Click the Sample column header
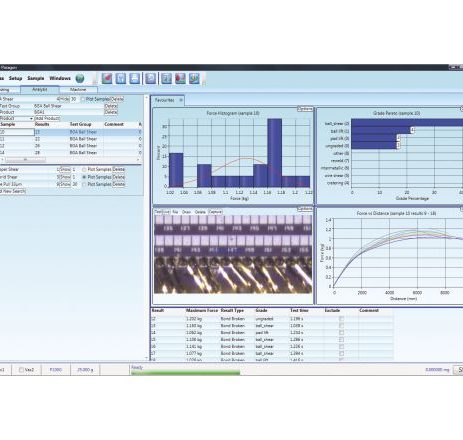The height and width of the screenshot is (440, 463). (x=8, y=124)
